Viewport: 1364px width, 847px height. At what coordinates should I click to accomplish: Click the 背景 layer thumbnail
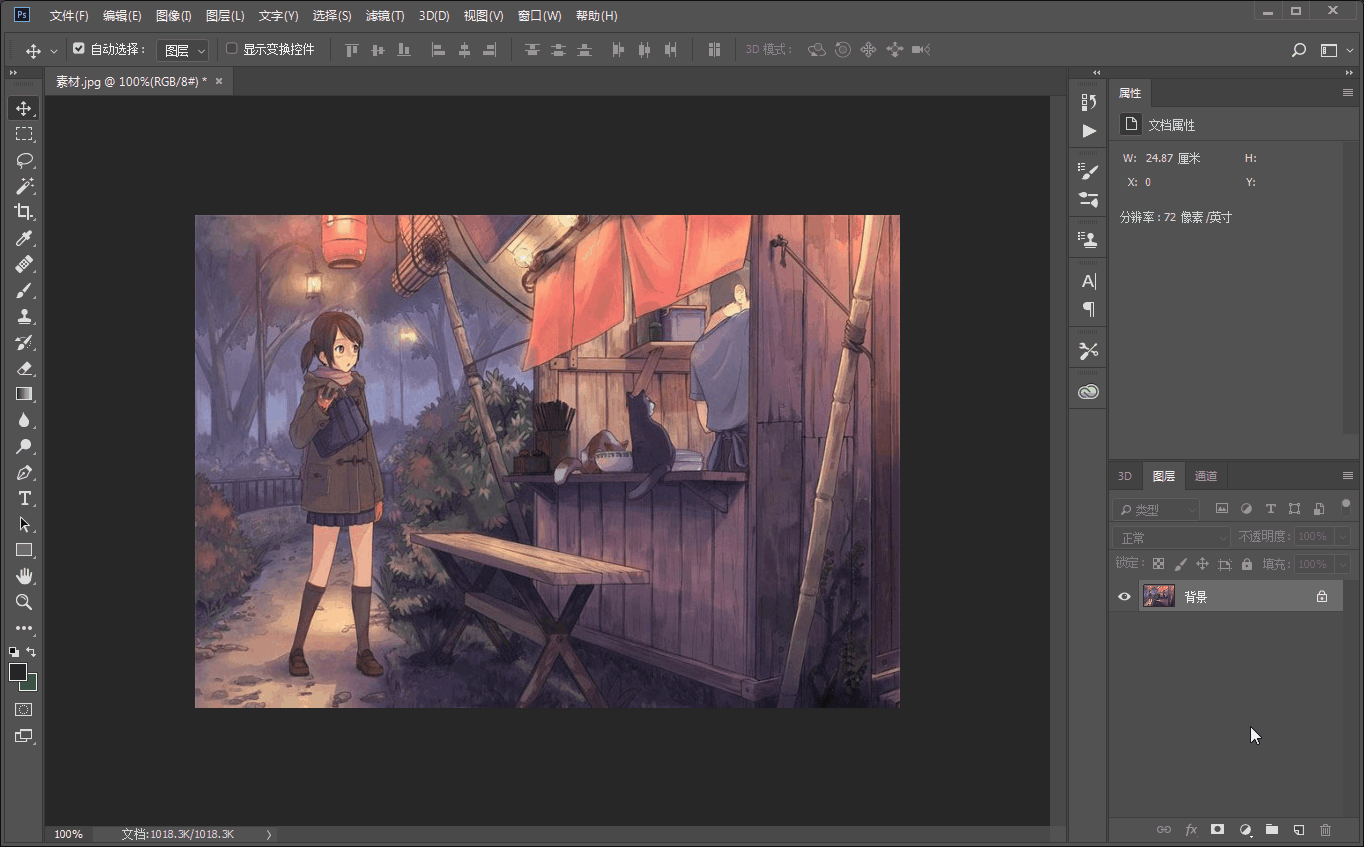(1158, 597)
